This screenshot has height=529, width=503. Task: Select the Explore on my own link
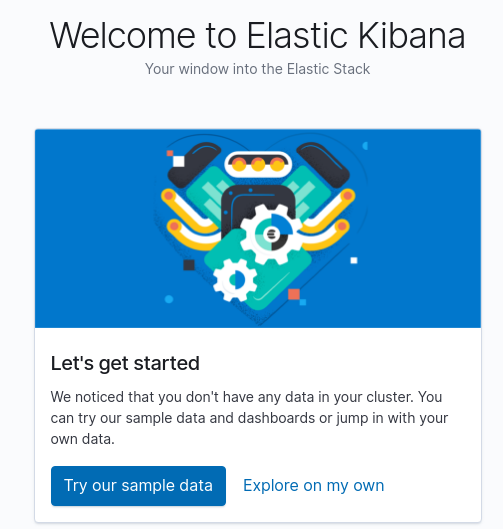click(x=313, y=486)
